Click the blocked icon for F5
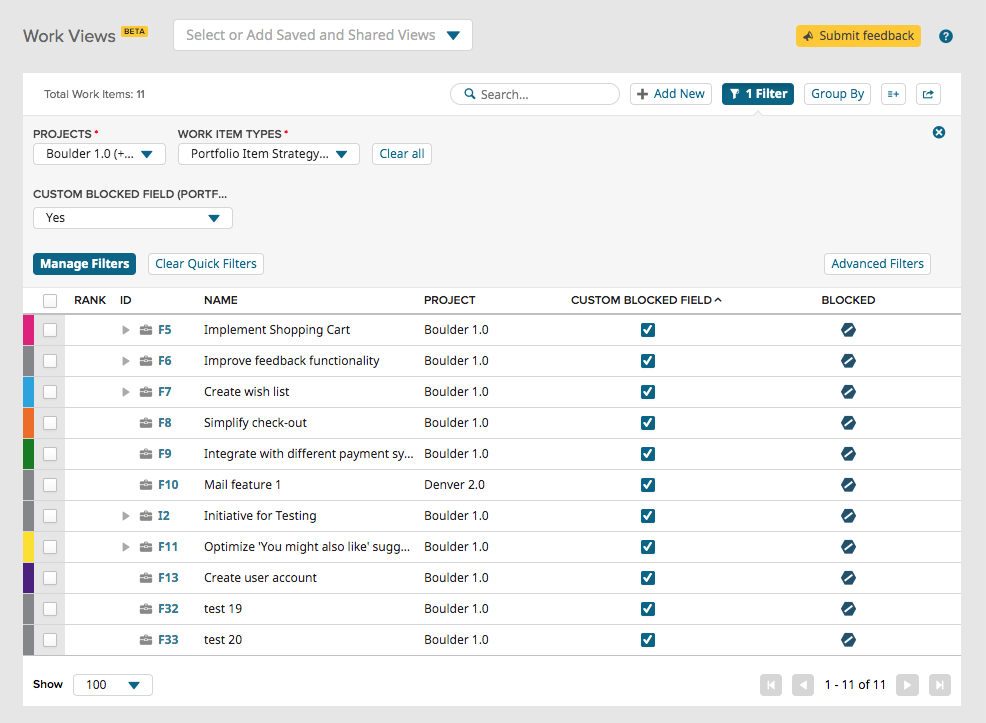Screen dimensions: 986x723 click(848, 329)
